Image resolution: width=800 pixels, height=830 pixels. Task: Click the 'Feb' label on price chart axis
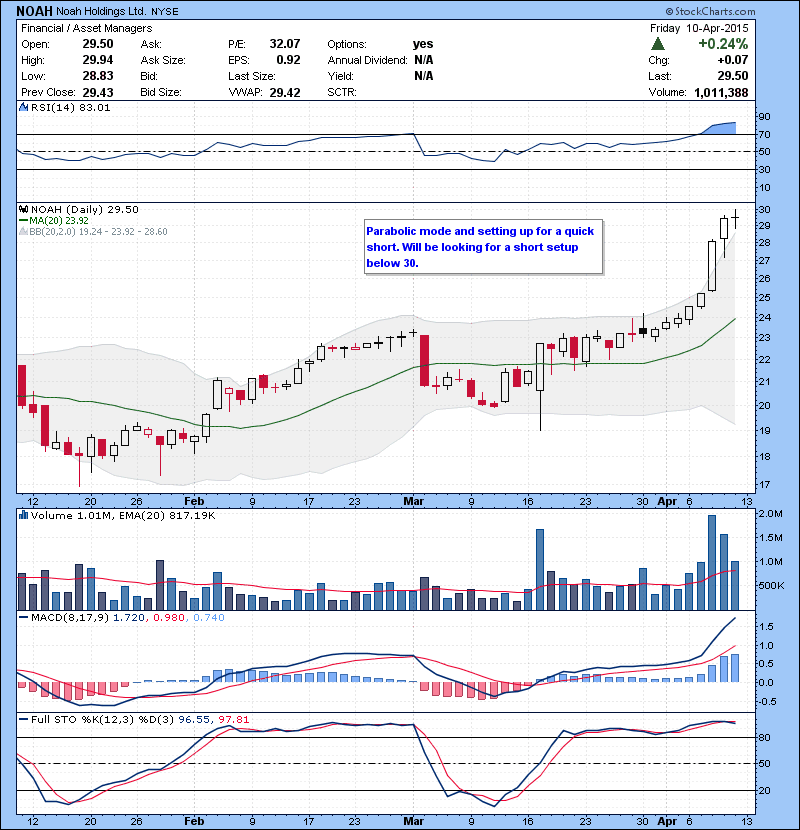(x=194, y=501)
